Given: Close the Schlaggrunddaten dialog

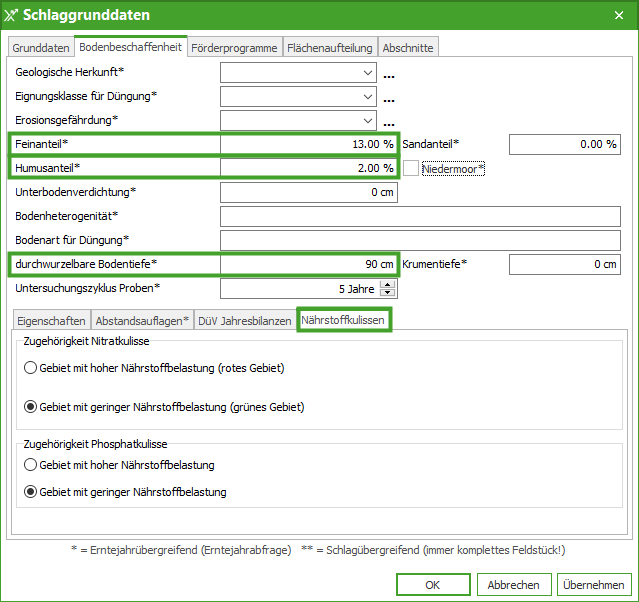Looking at the screenshot, I should tap(619, 15).
